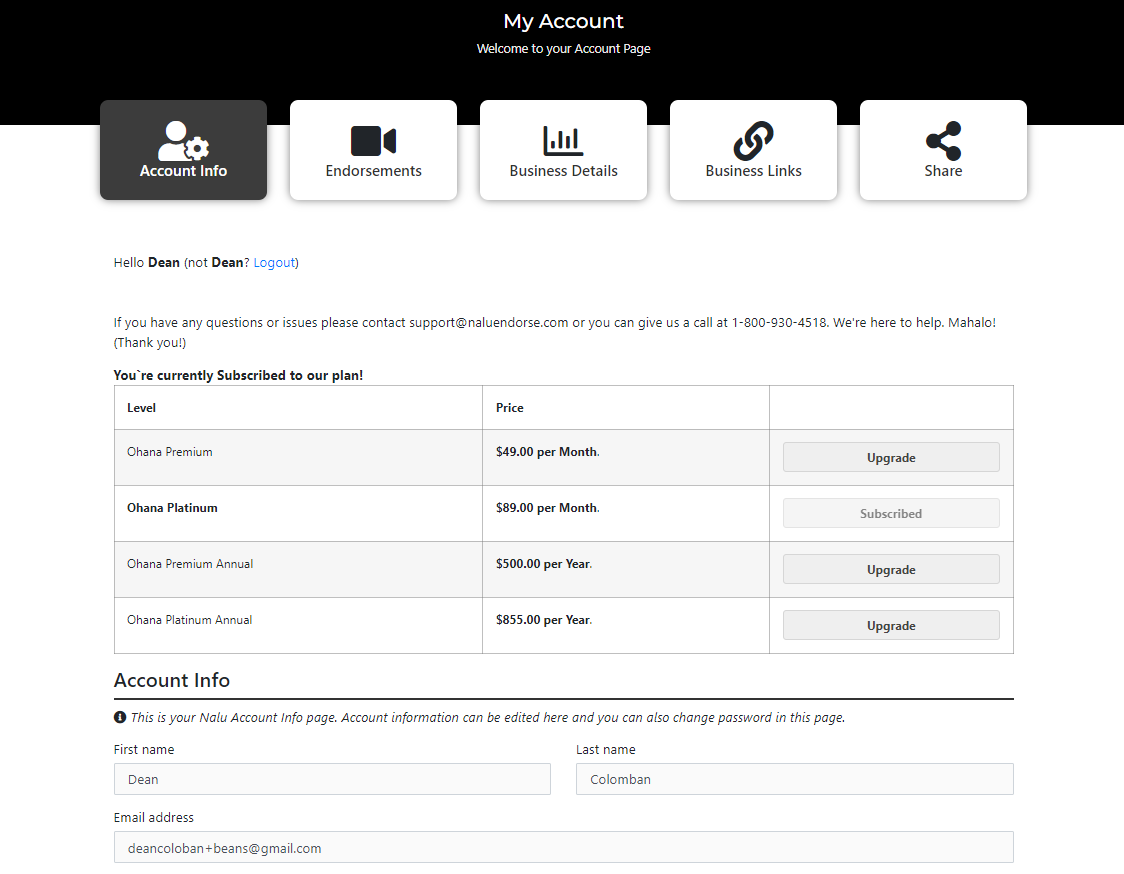Open Business Links via the chain link icon
The image size is (1124, 874).
tap(753, 139)
